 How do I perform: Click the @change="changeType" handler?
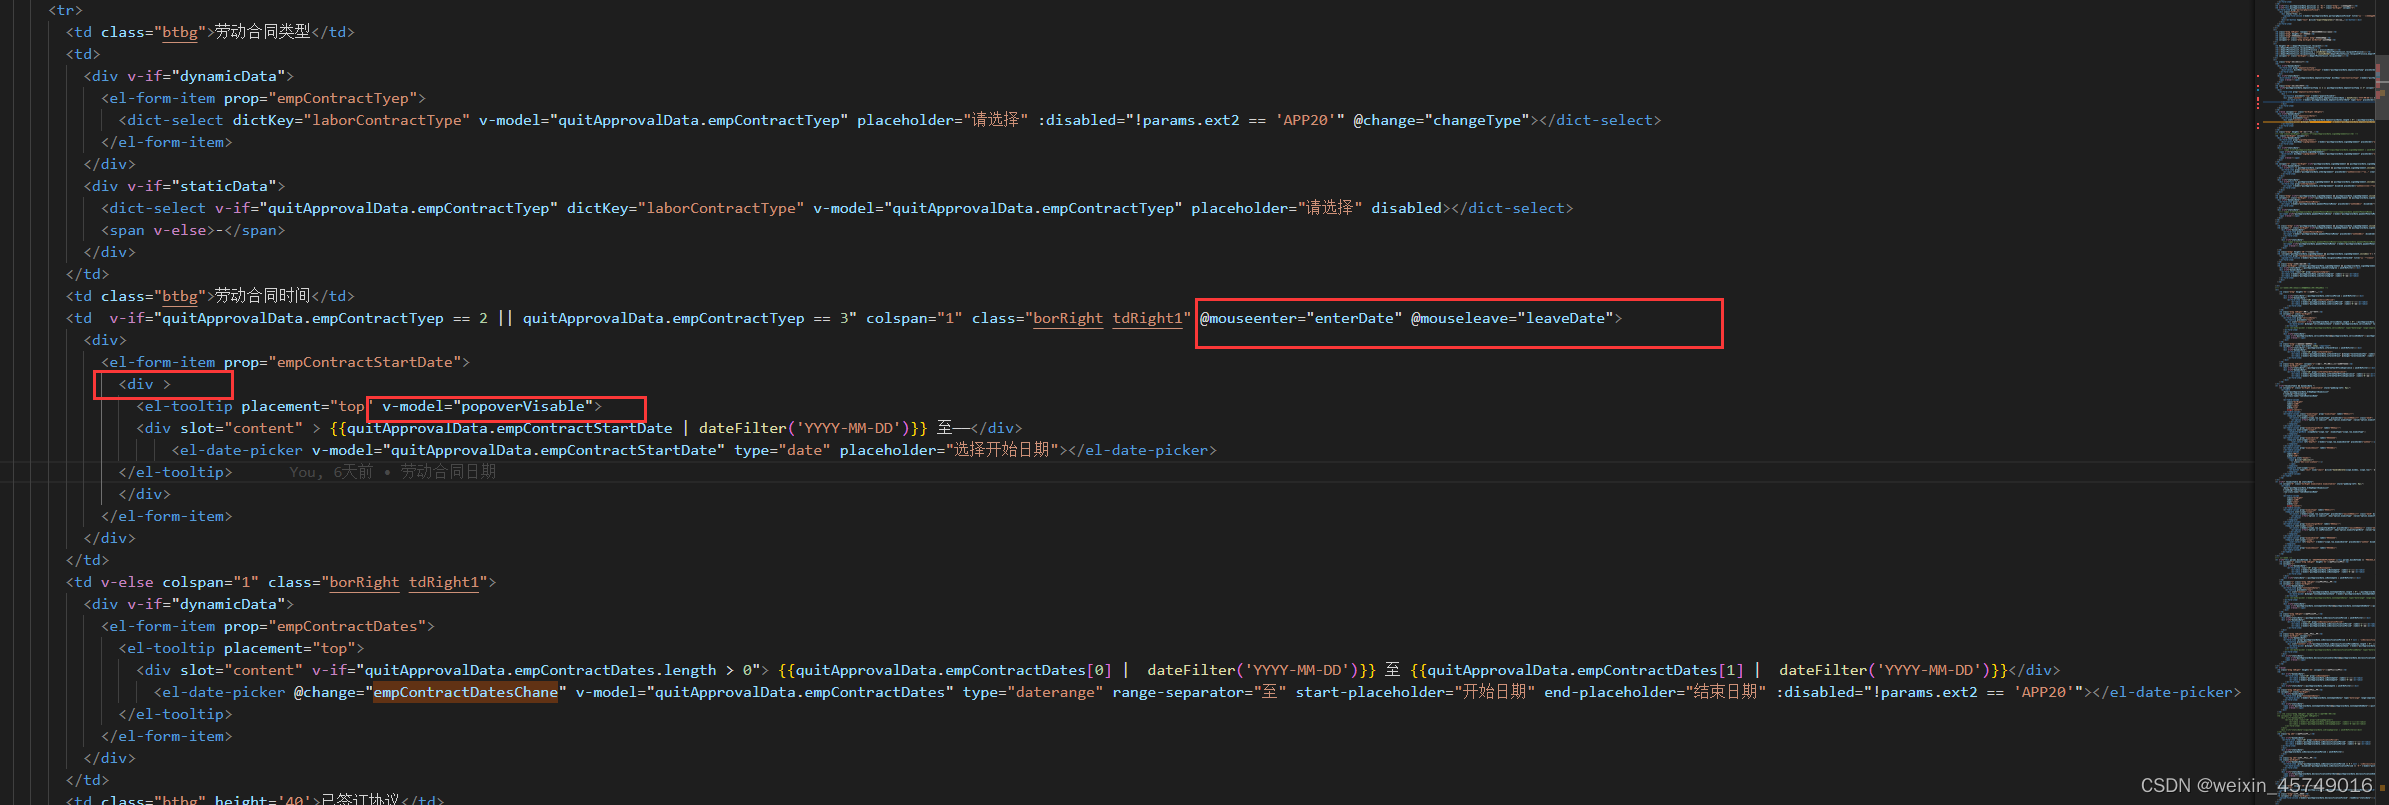click(x=1441, y=120)
